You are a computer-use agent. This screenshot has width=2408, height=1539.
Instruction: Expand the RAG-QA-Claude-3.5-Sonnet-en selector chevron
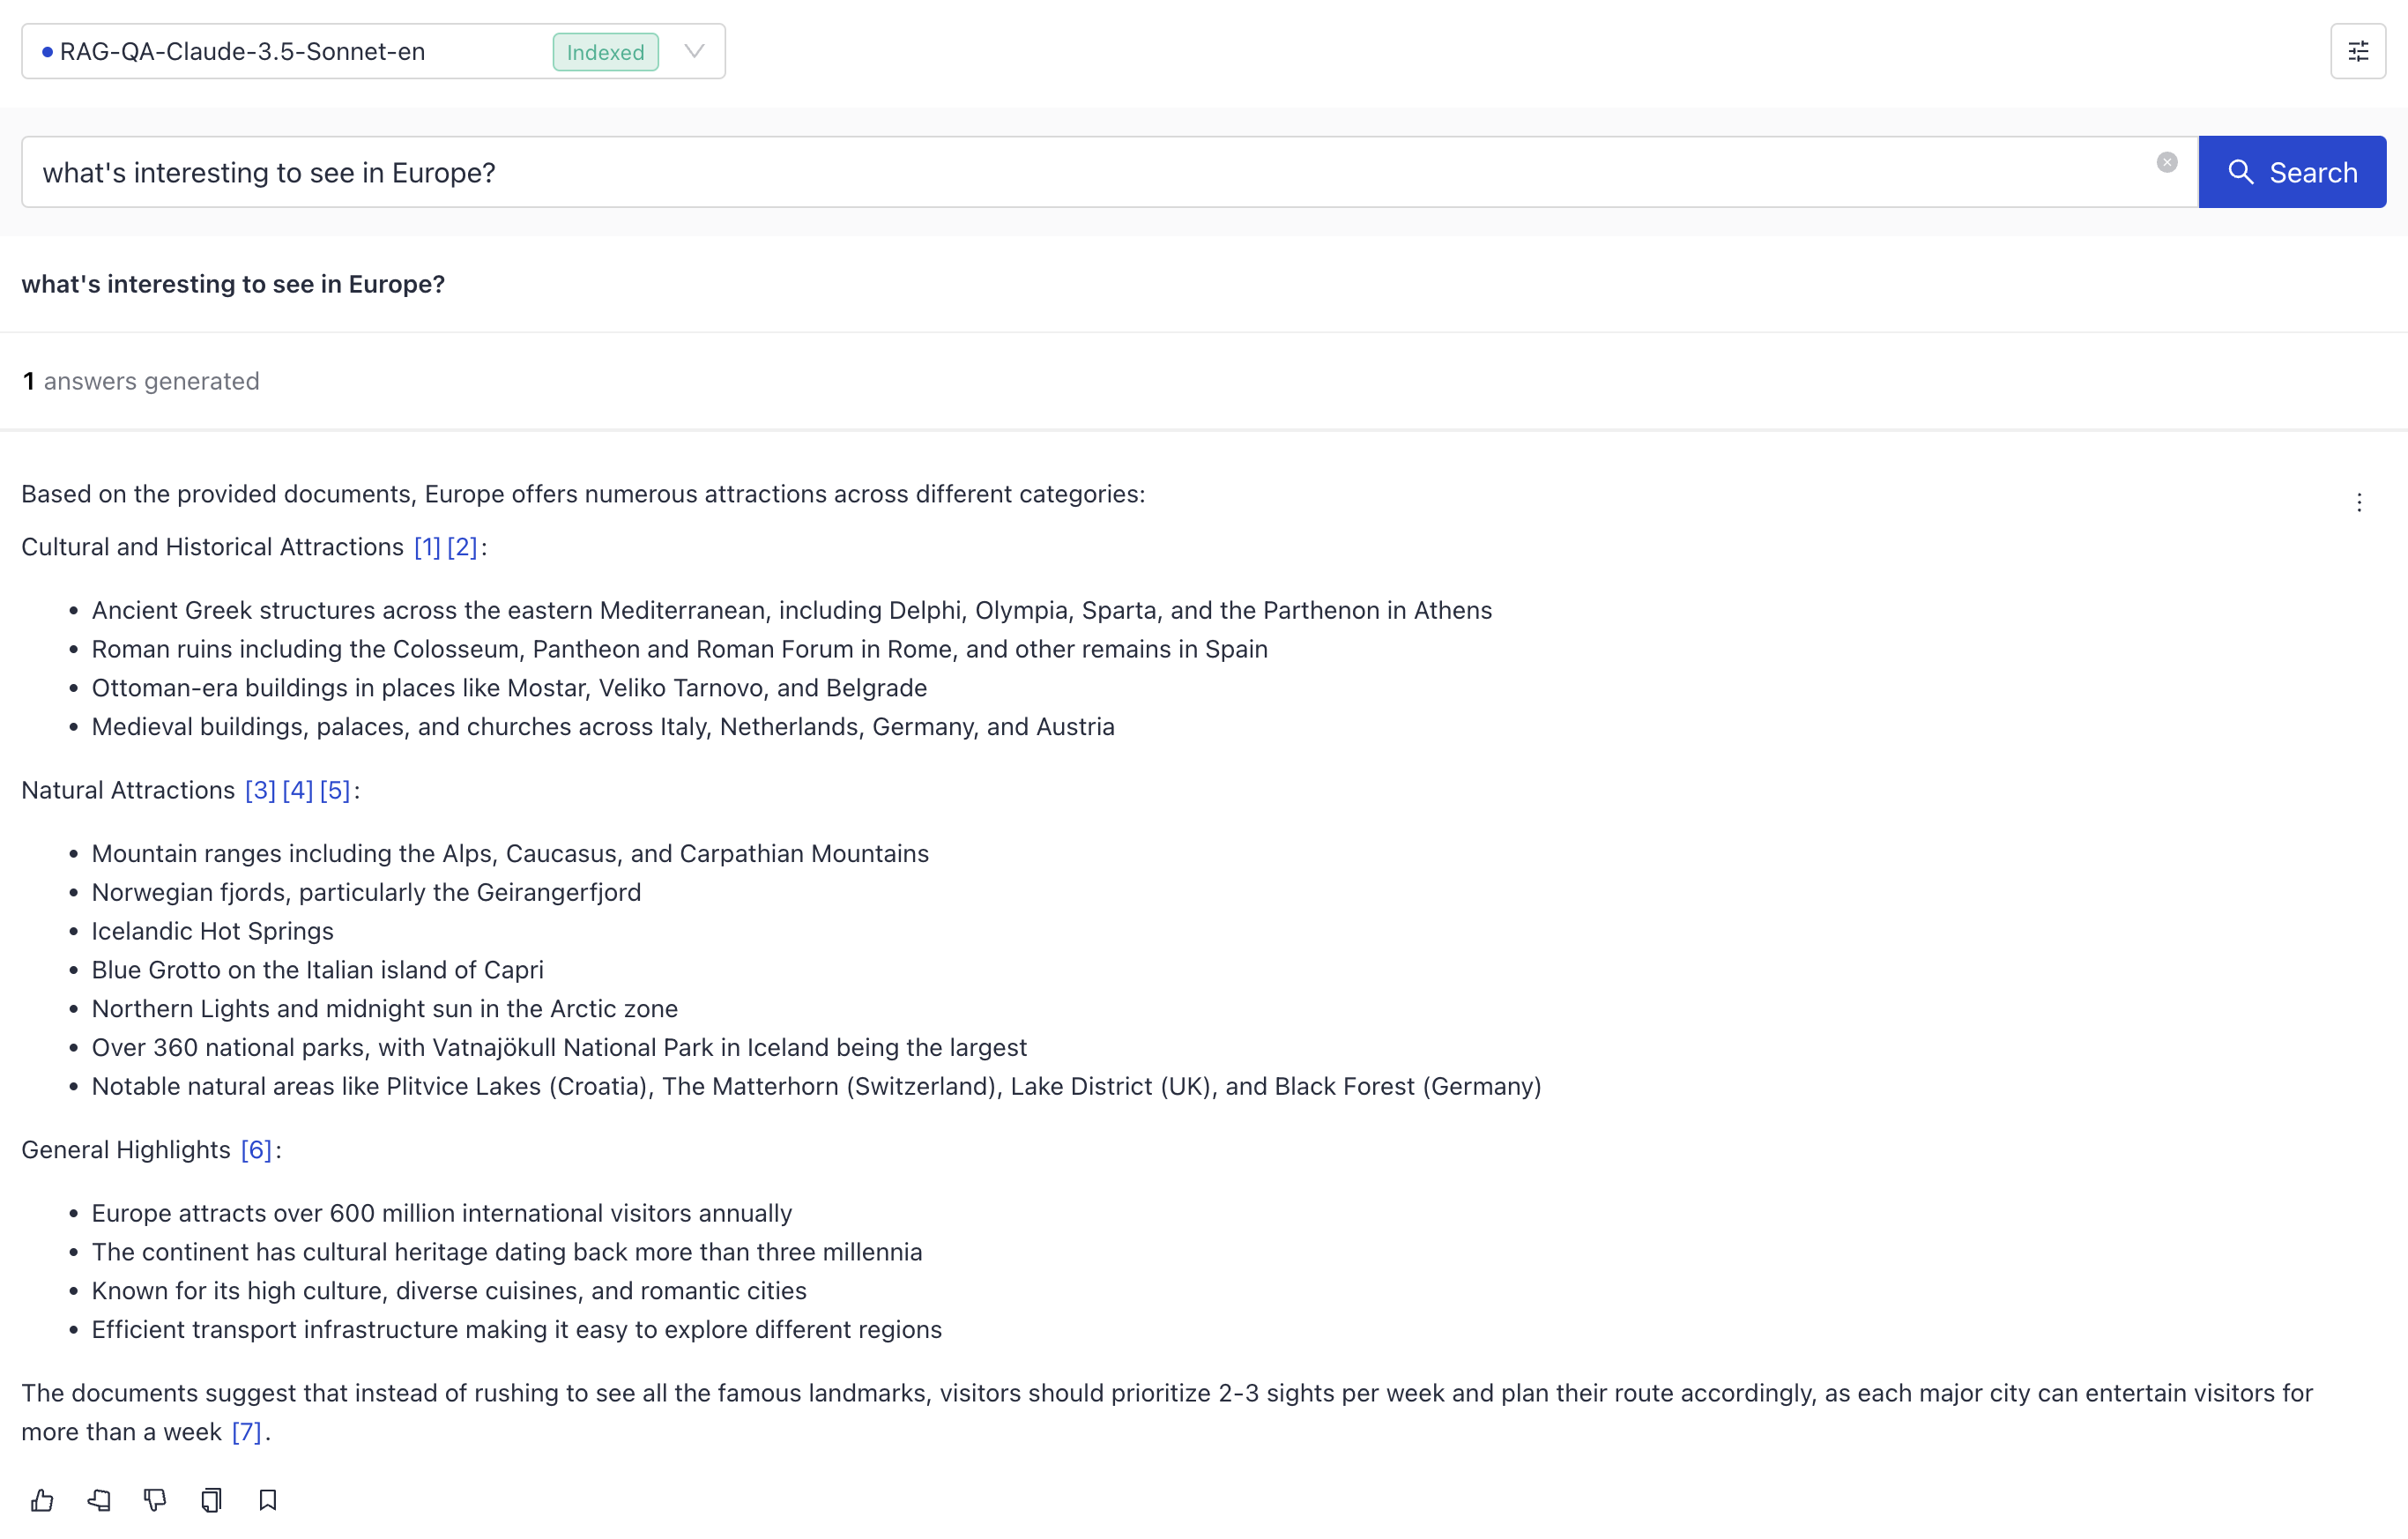point(693,51)
